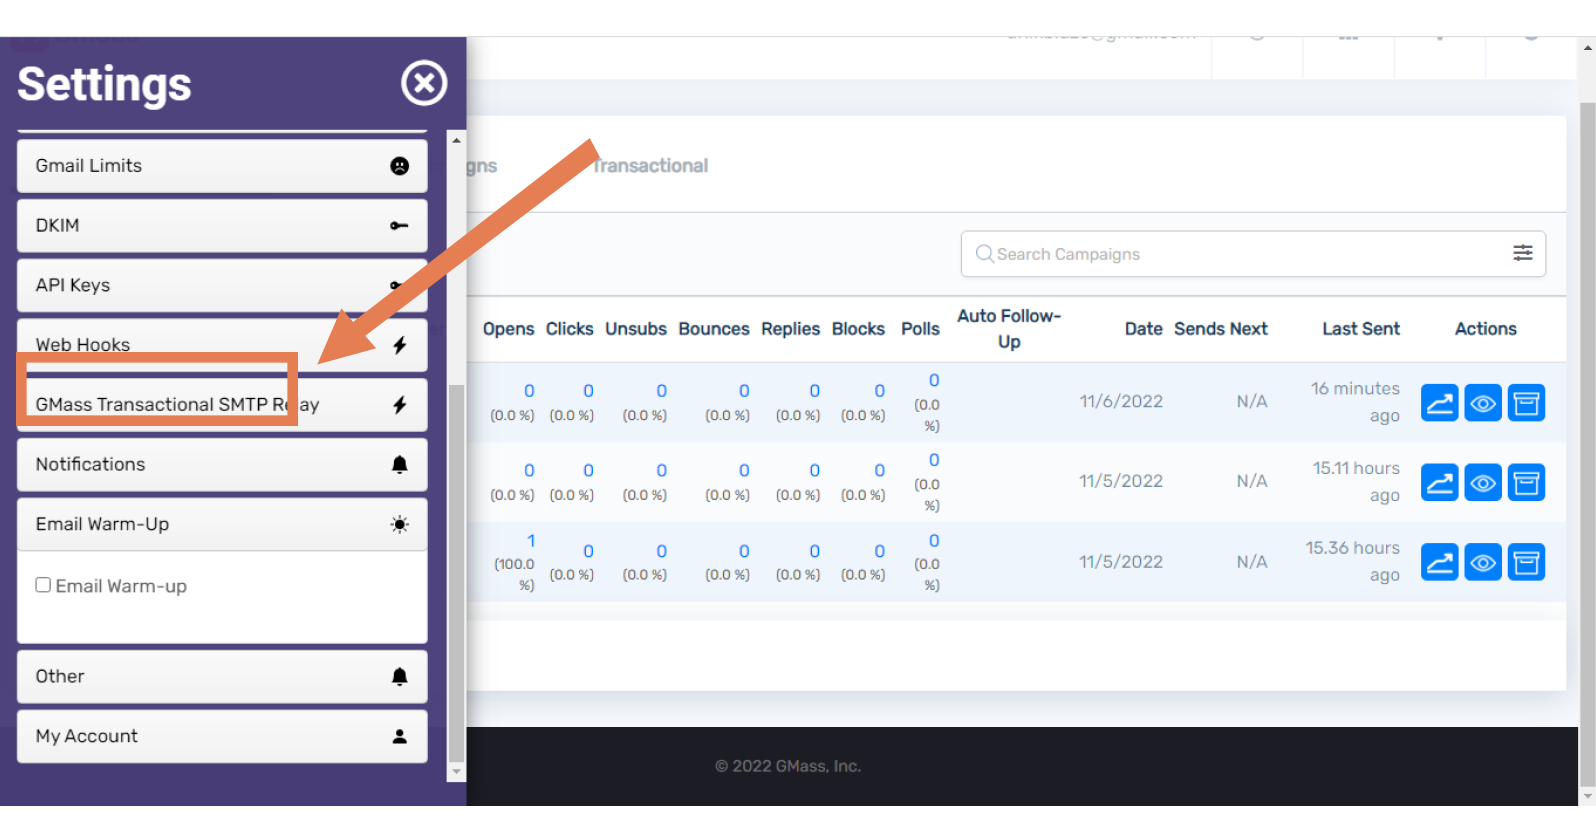Switch to the Transactional tab
Image resolution: width=1596 pixels, height=840 pixels.
(650, 166)
